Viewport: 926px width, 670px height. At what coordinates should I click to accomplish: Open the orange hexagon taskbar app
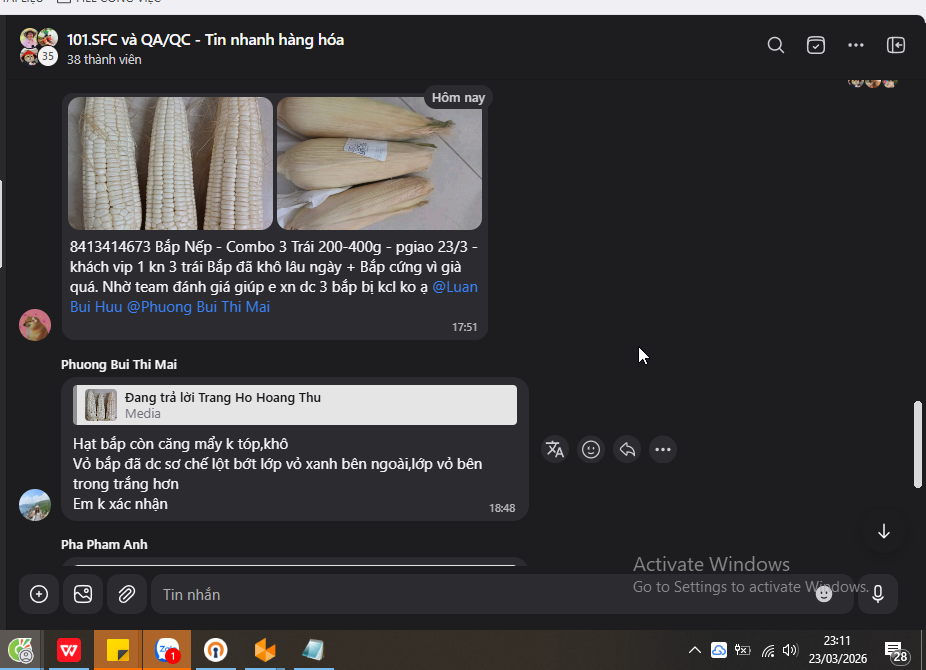coord(265,650)
